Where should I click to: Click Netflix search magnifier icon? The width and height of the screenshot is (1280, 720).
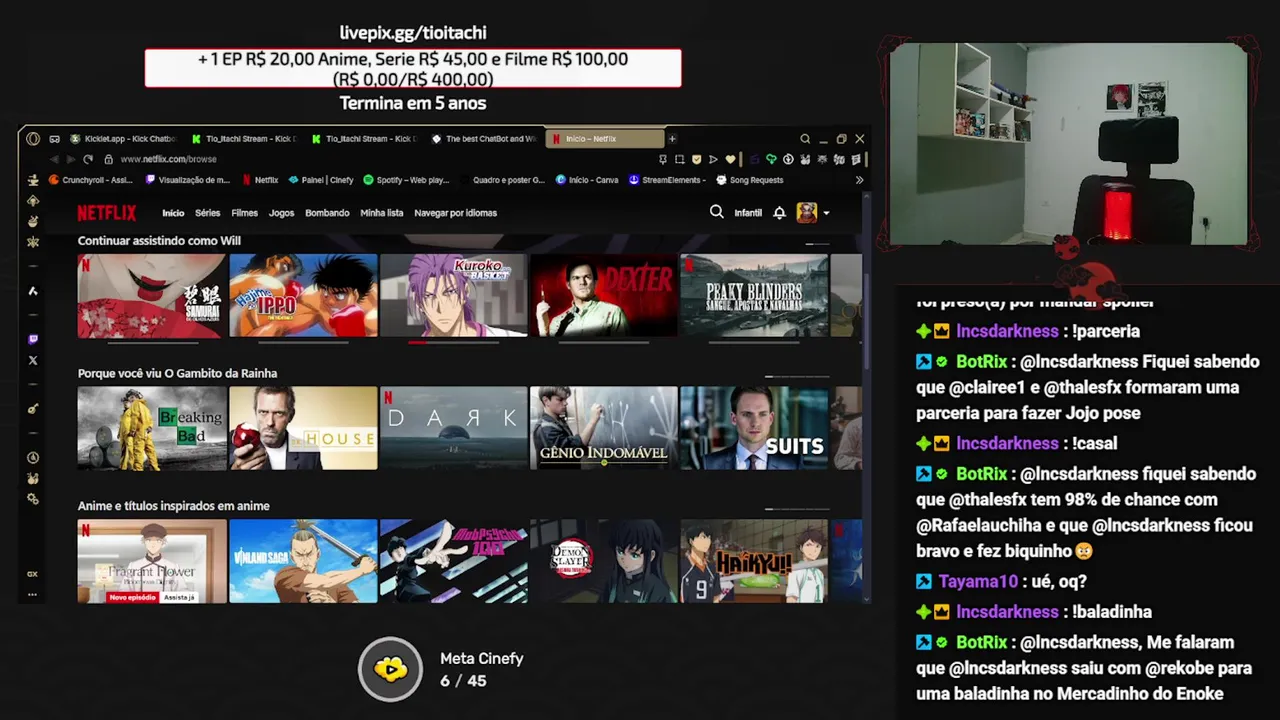716,212
